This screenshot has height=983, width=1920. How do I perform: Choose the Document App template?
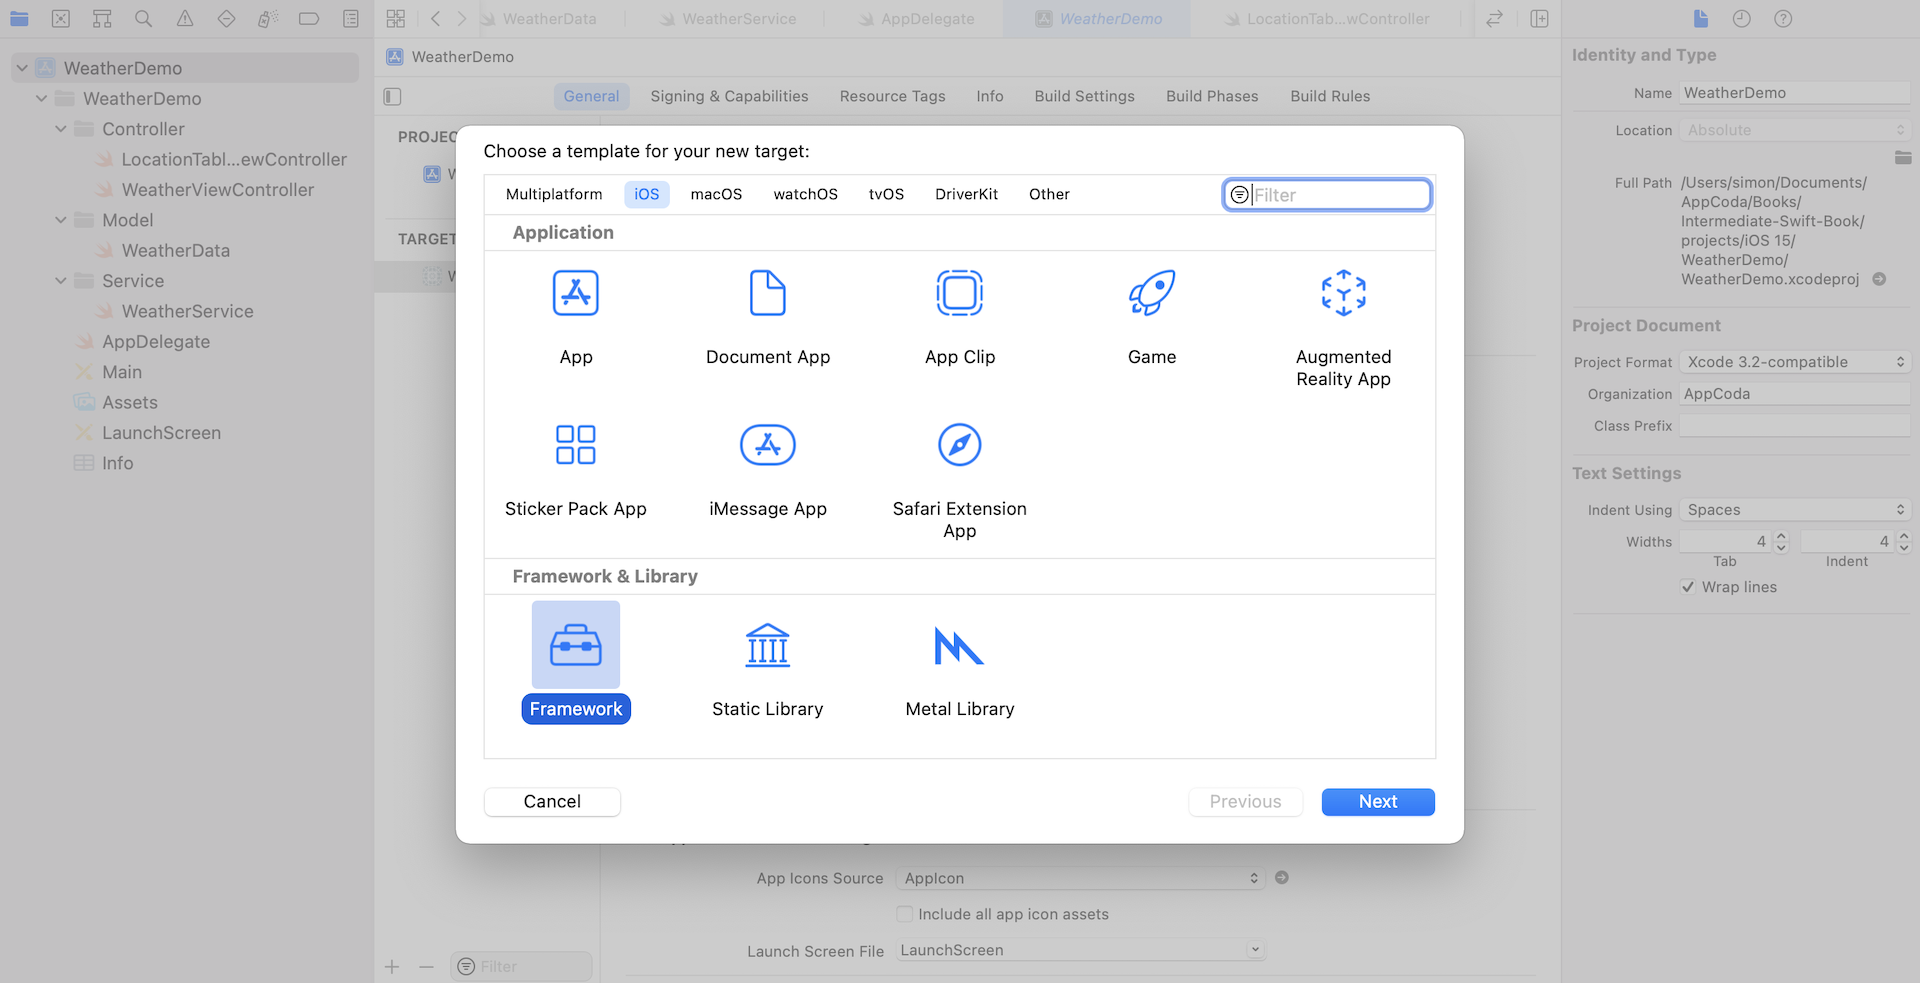pyautogui.click(x=767, y=294)
